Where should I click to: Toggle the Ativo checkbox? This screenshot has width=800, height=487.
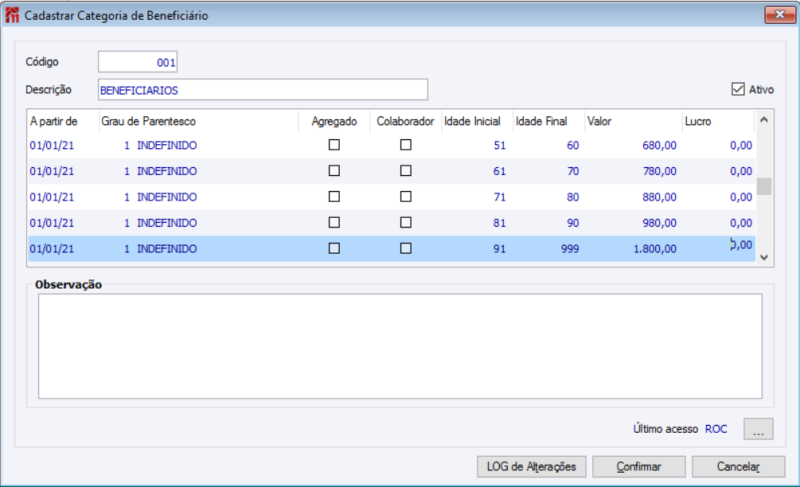click(738, 89)
